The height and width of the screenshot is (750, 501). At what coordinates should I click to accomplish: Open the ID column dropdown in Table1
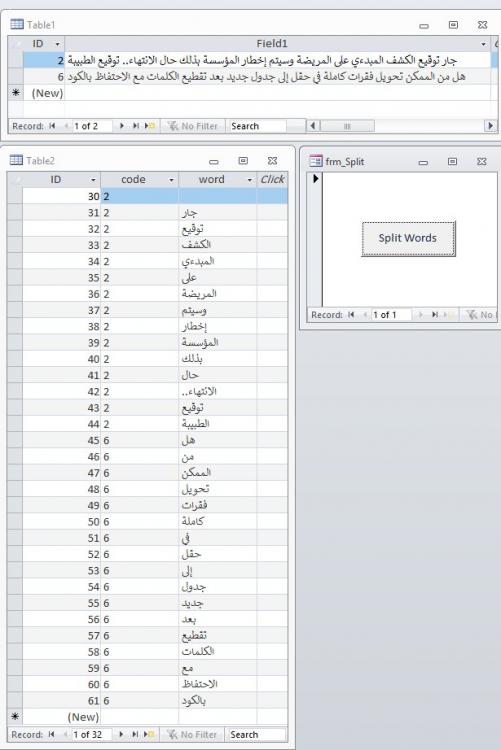click(x=58, y=44)
